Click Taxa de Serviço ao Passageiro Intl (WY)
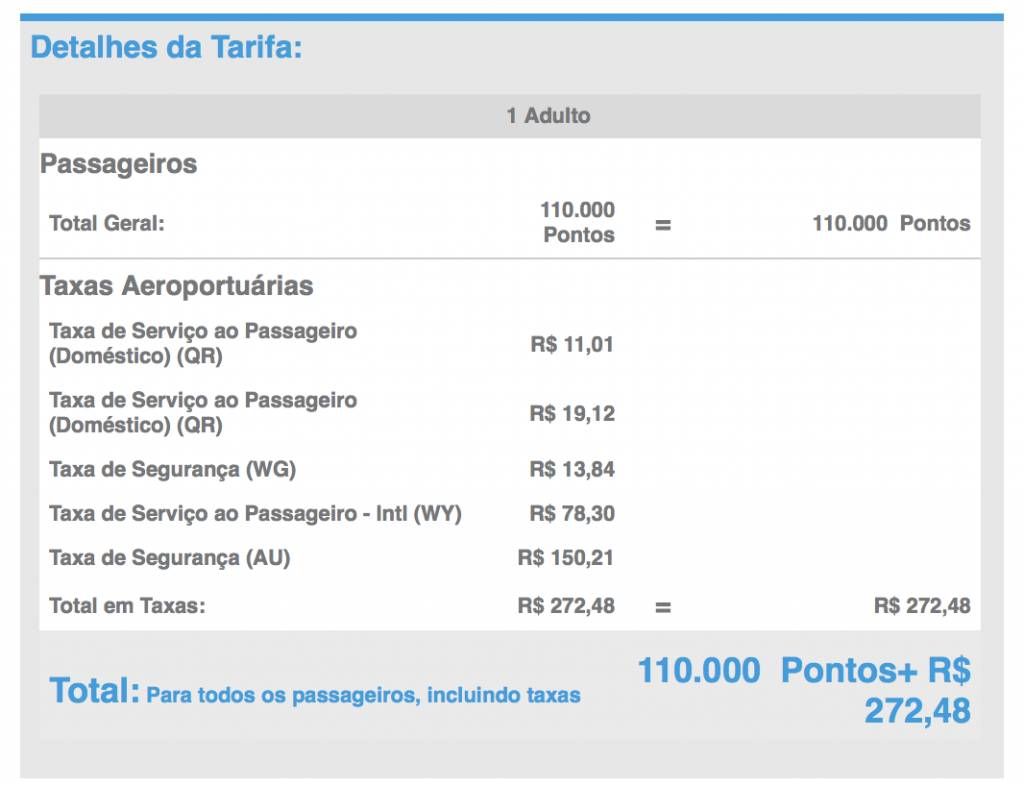This screenshot has width=1024, height=786. click(255, 514)
